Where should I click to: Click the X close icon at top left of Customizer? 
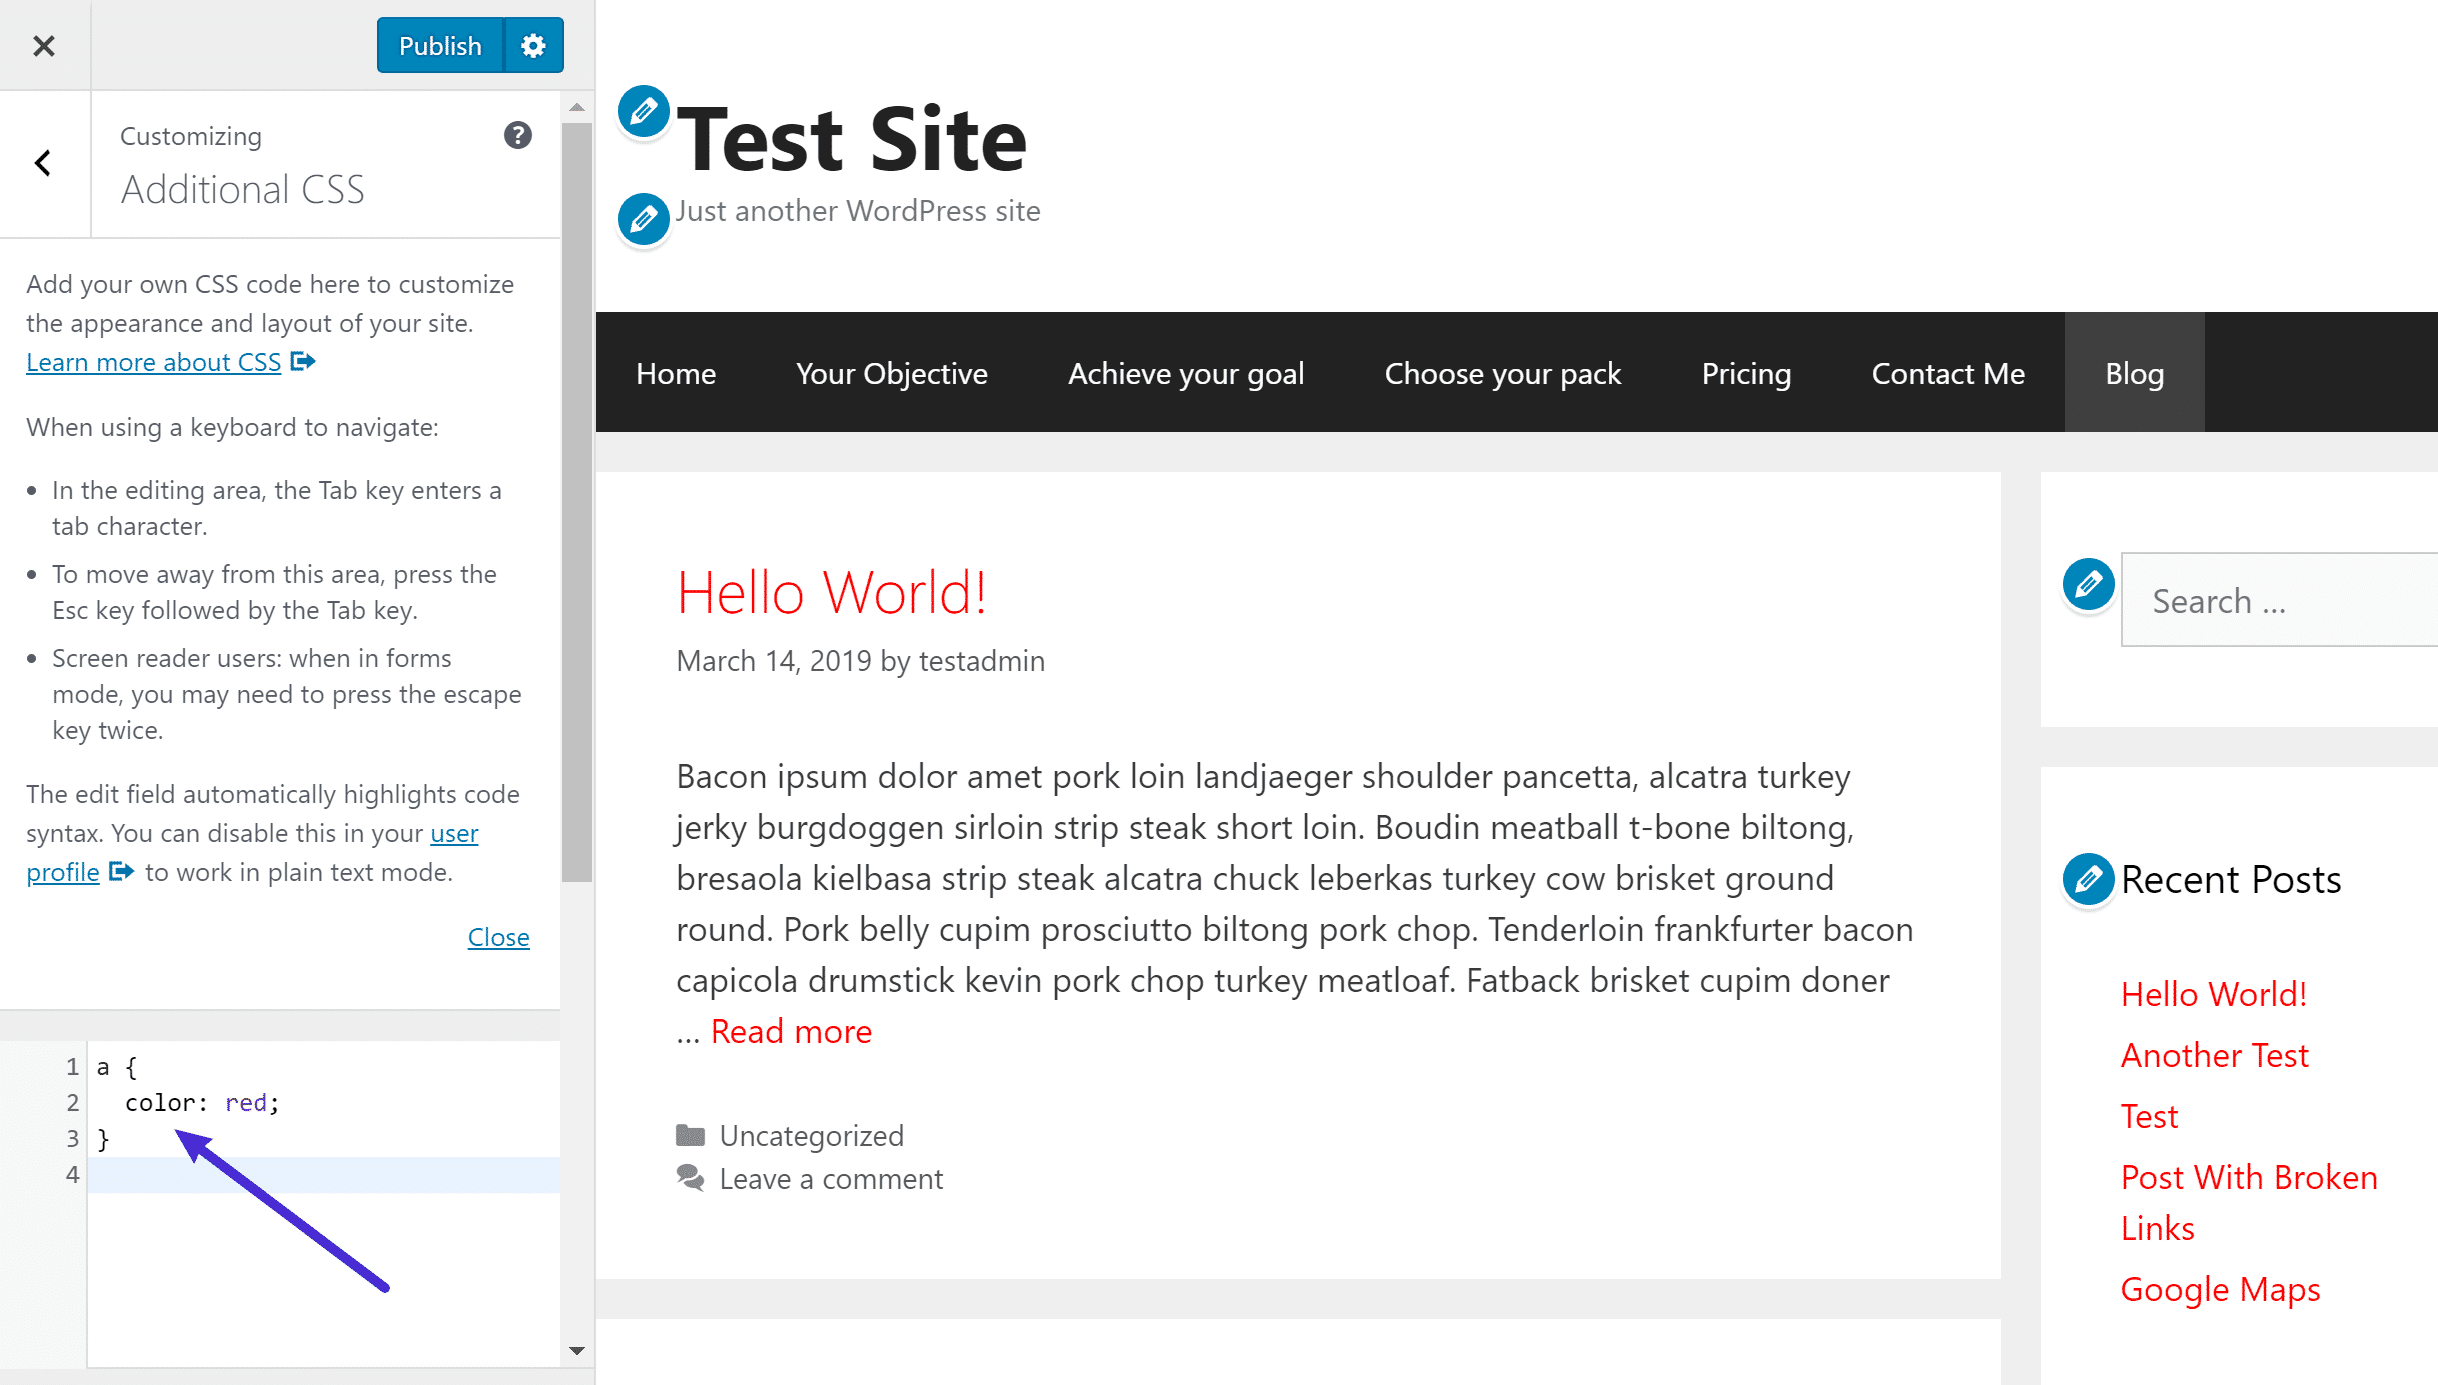pos(44,45)
